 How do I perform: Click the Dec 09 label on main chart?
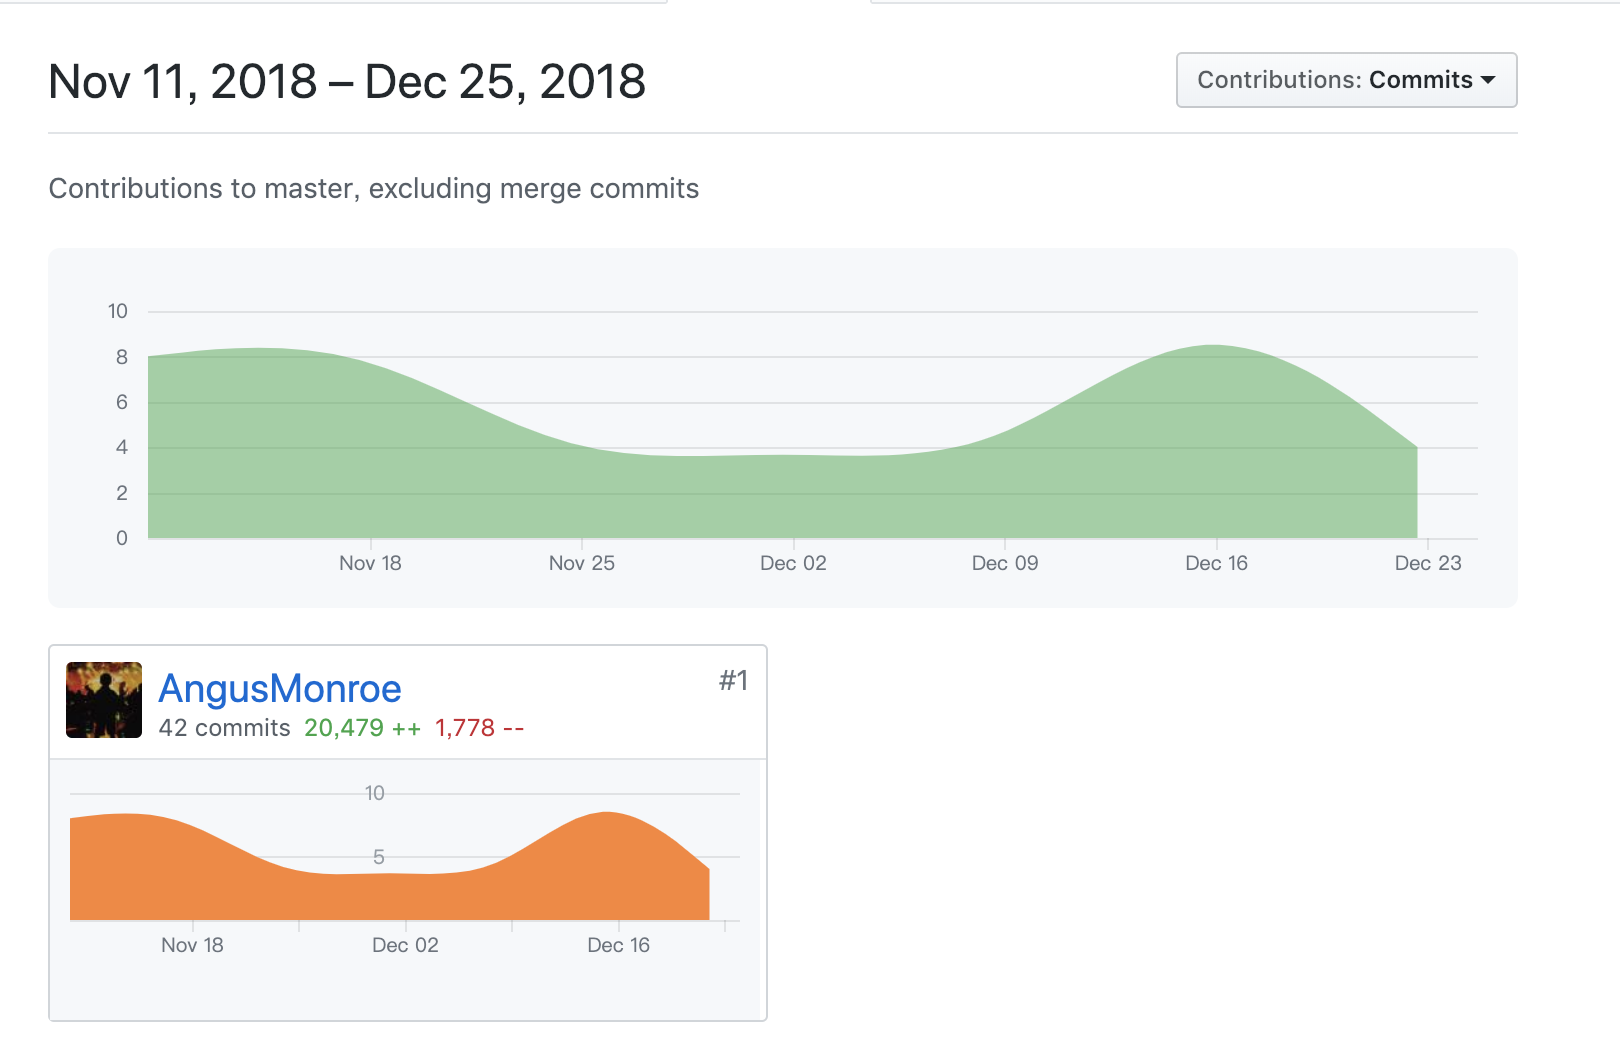(1005, 563)
